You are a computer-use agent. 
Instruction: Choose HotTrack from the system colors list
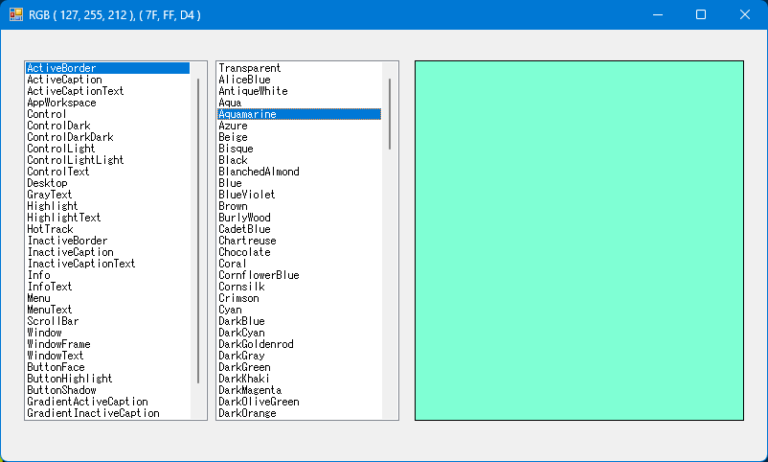click(50, 229)
